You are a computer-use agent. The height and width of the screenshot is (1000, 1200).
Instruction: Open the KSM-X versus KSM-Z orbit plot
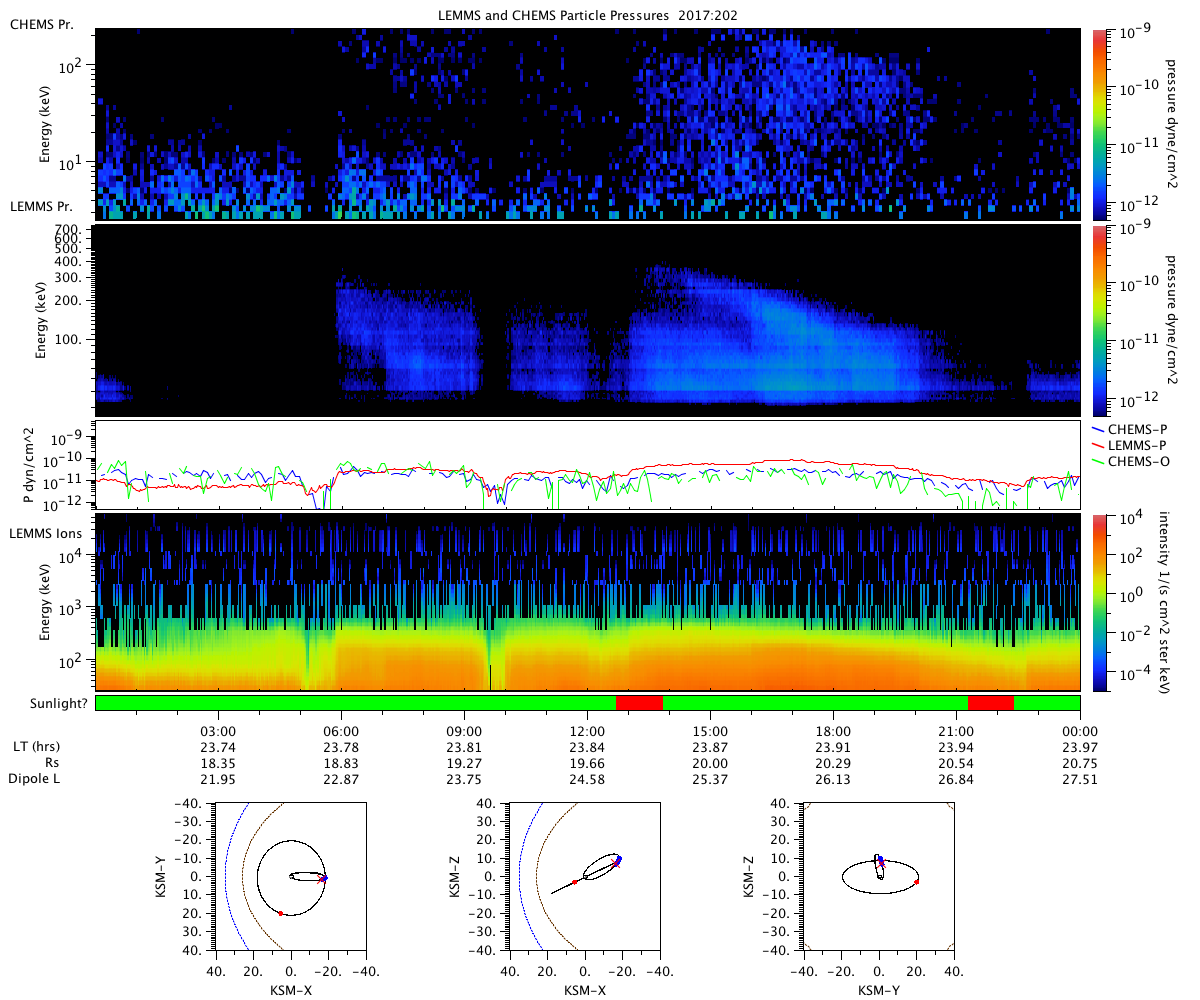click(585, 876)
